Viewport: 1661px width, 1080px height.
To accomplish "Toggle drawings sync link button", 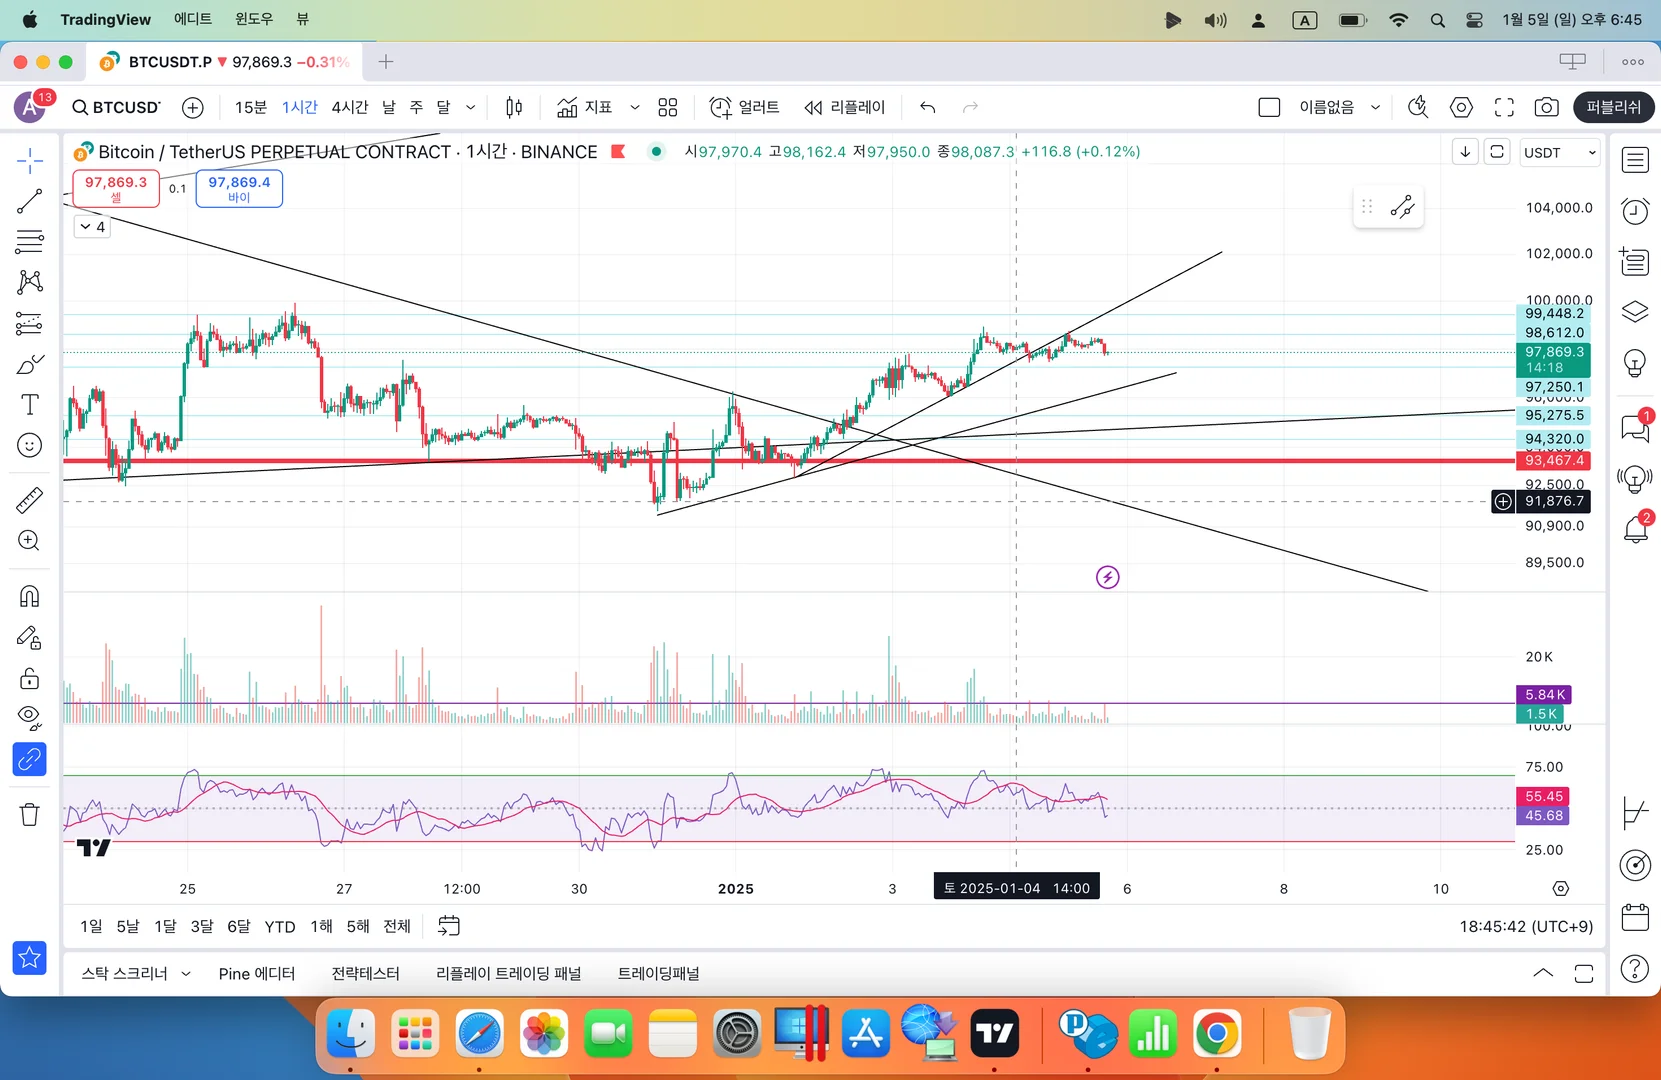I will [30, 759].
